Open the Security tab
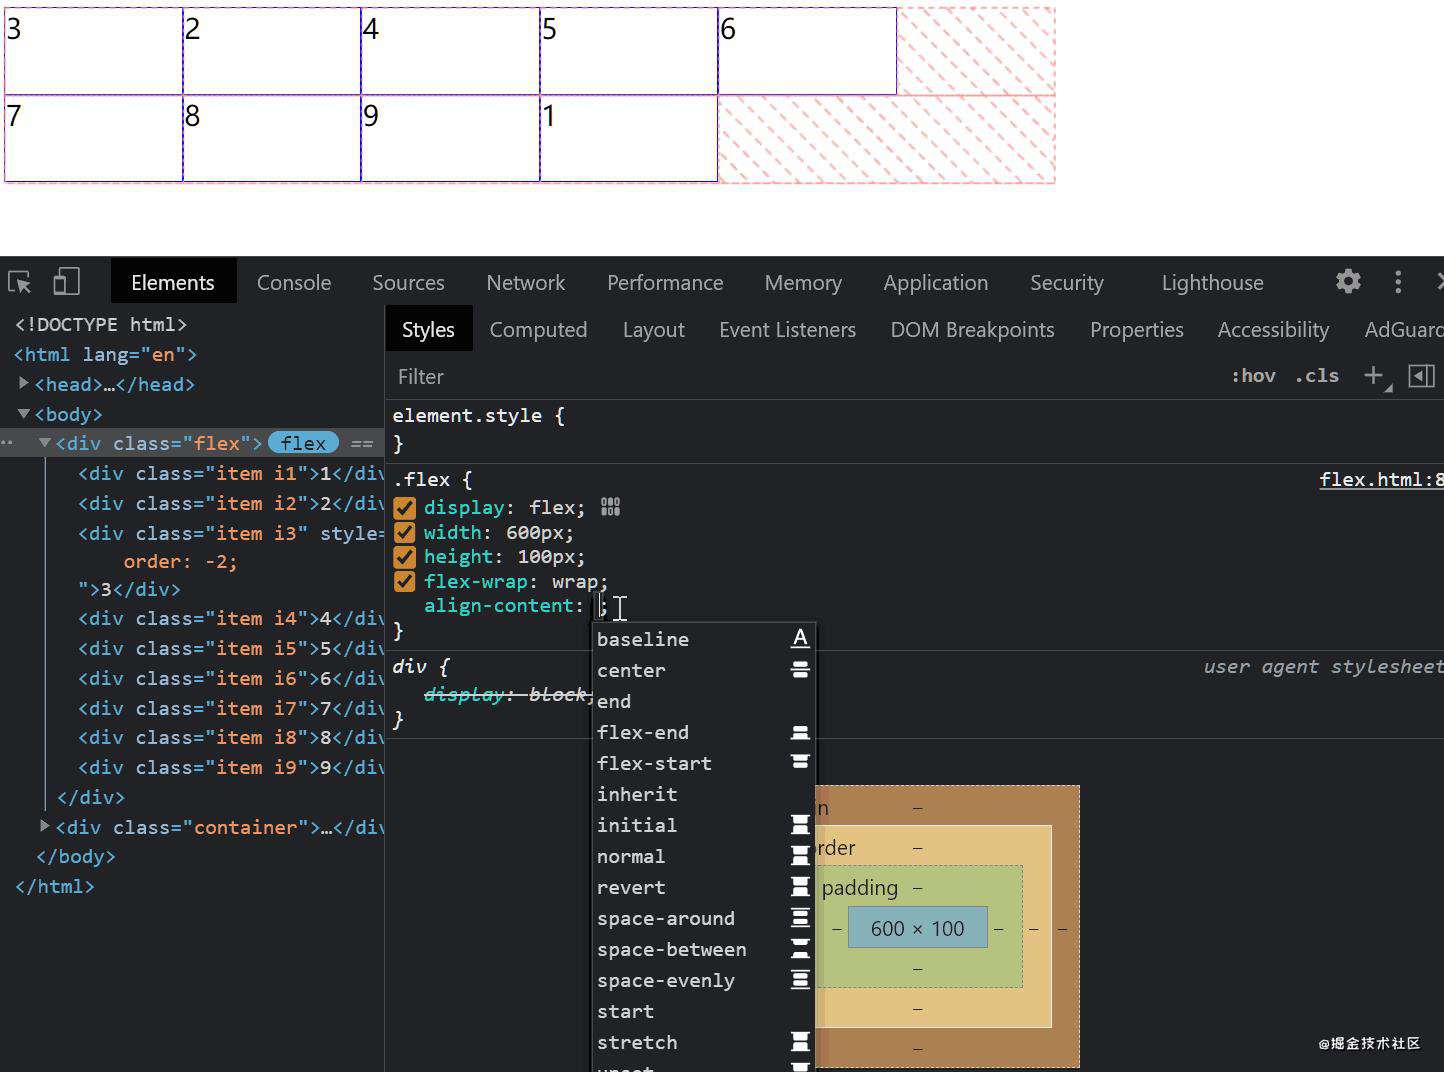The width and height of the screenshot is (1444, 1072). click(1066, 282)
